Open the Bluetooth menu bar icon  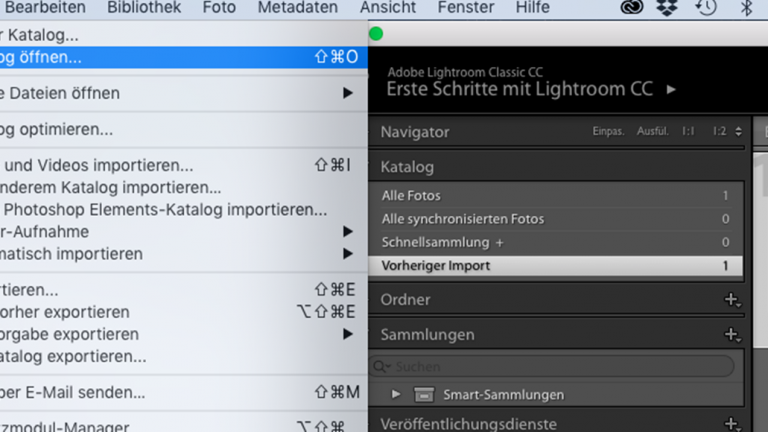(x=746, y=7)
